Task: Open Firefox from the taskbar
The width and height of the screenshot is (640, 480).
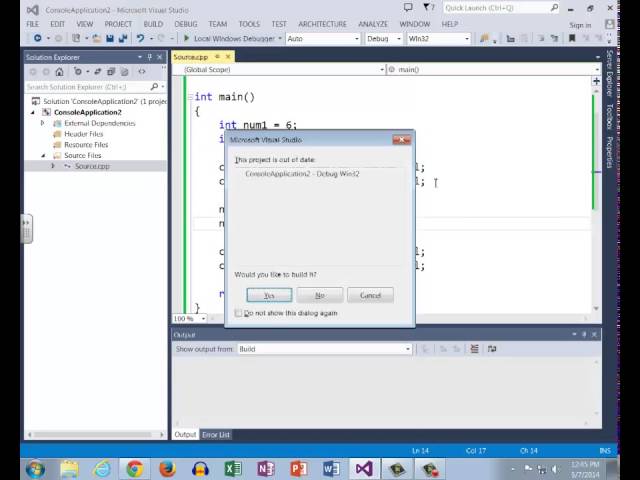Action: 167,469
